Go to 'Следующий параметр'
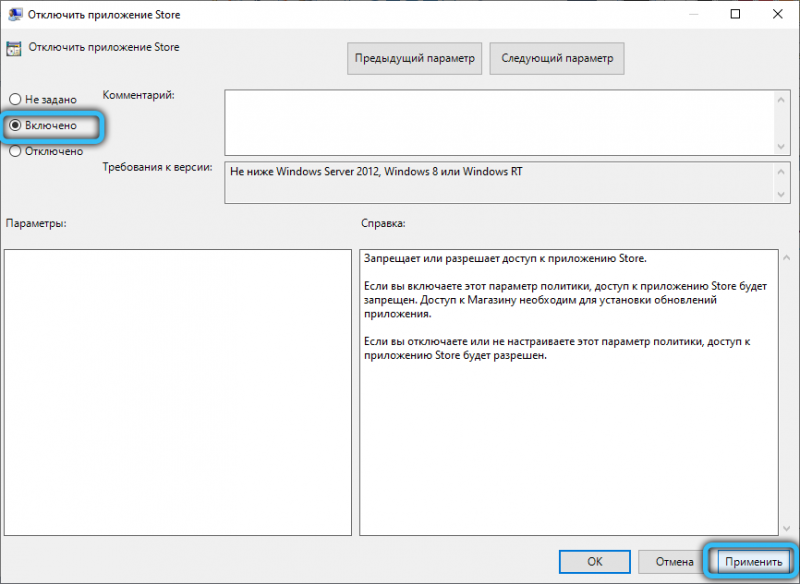Viewport: 800px width, 584px height. click(x=557, y=58)
